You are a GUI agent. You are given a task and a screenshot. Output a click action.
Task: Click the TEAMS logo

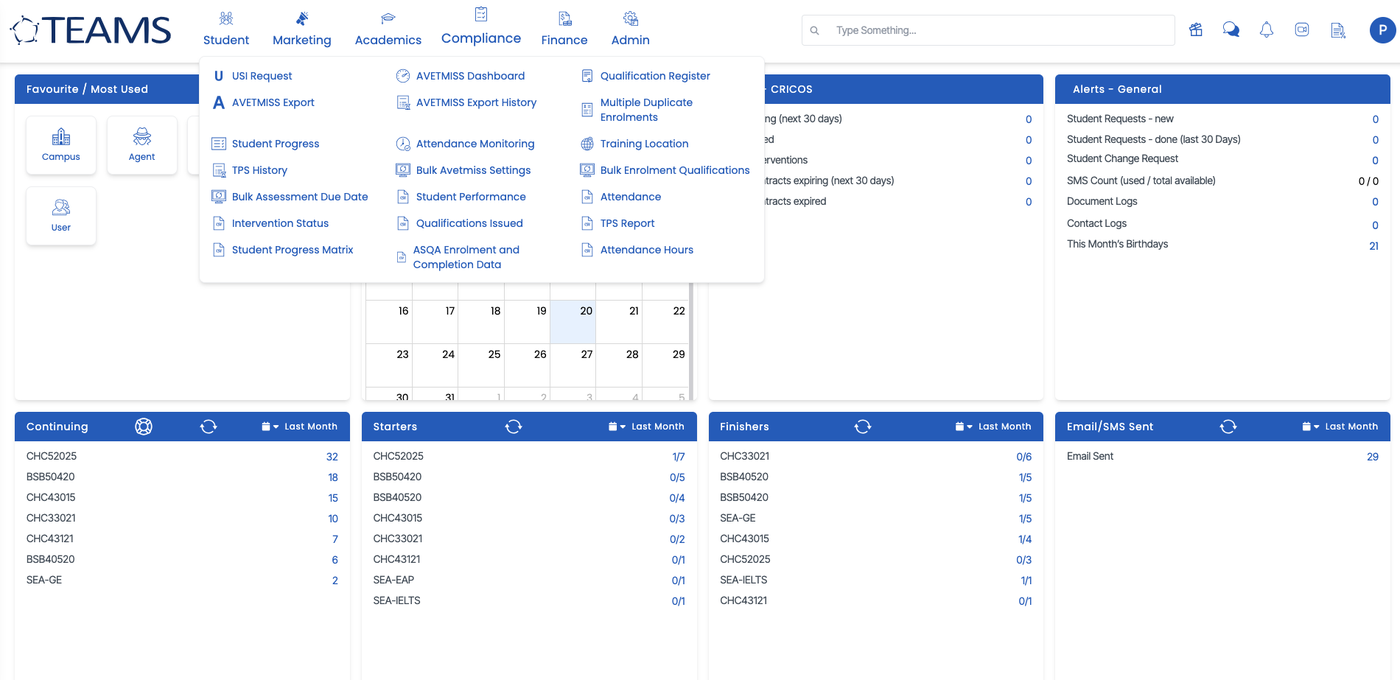pyautogui.click(x=90, y=30)
